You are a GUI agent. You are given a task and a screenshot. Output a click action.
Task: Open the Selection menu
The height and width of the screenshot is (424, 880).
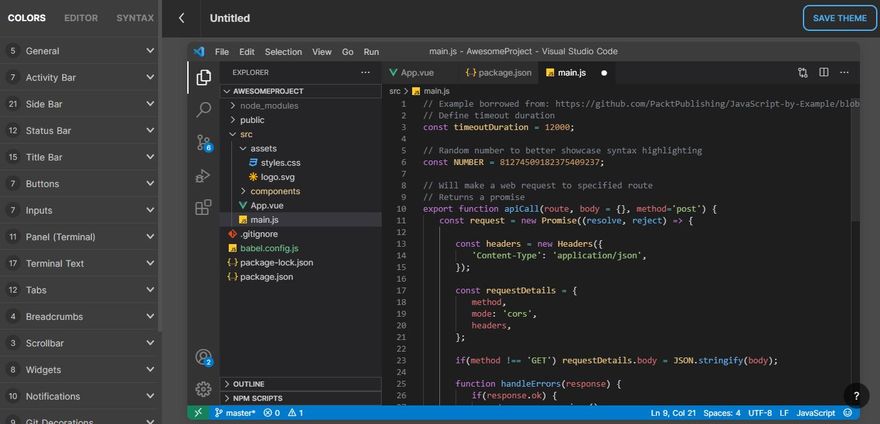coord(283,51)
